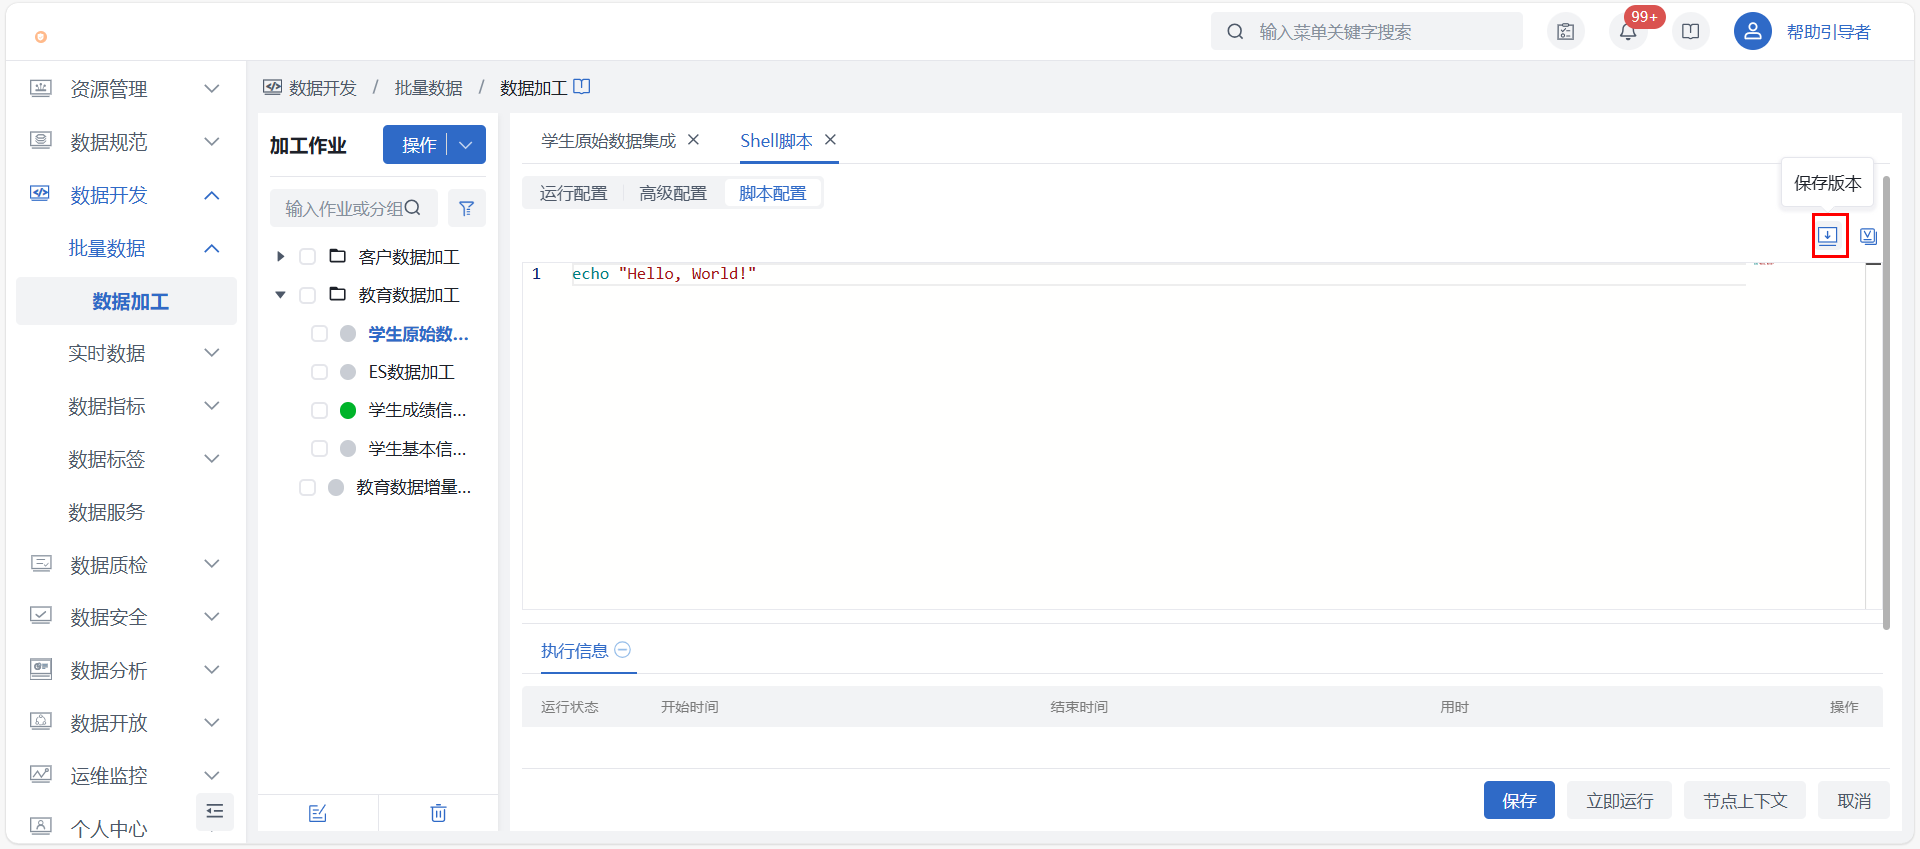Close the 学生原始数据集成 tab
Image resolution: width=1920 pixels, height=849 pixels.
pos(693,140)
